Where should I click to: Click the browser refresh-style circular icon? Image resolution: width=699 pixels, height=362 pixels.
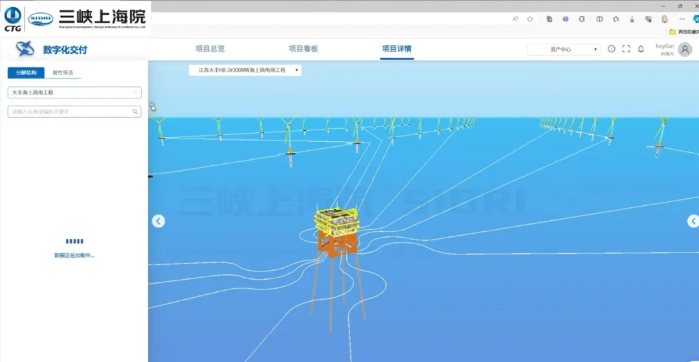point(582,19)
